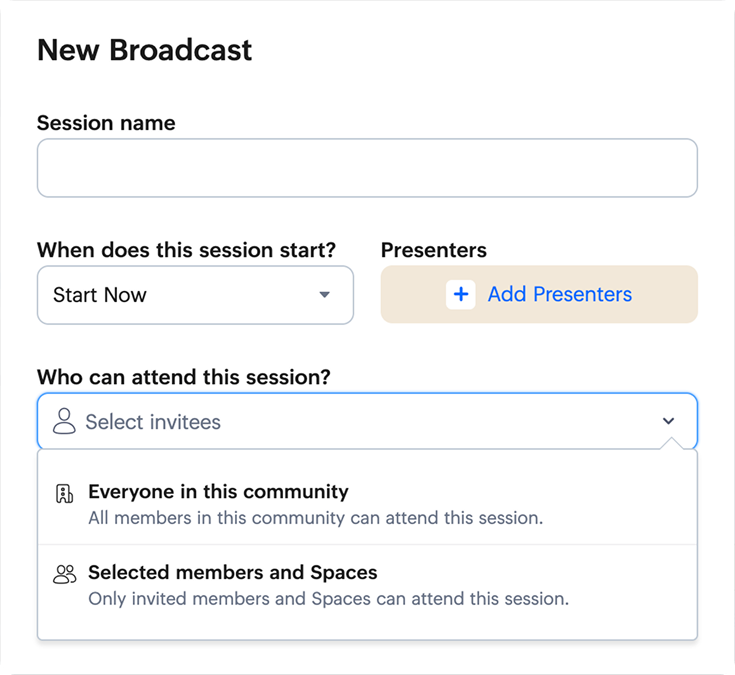Open the Start Now session time dropdown

195,295
